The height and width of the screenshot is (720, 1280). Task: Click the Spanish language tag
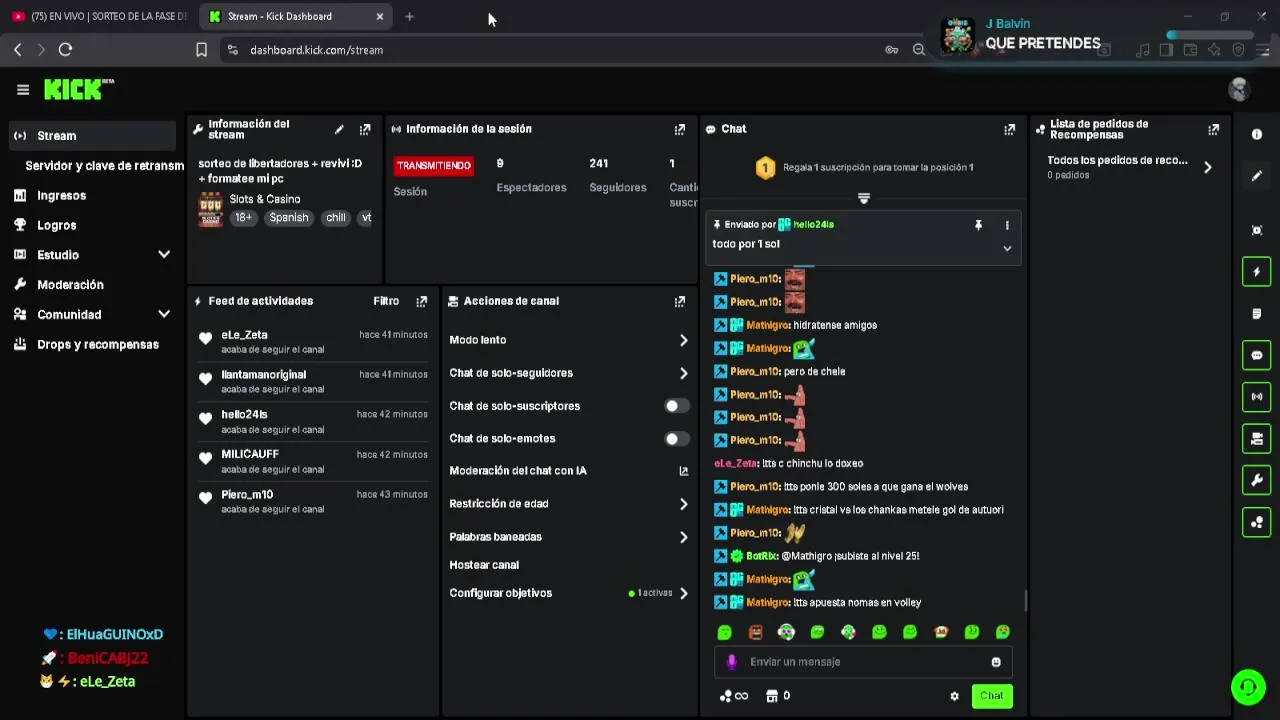[289, 218]
